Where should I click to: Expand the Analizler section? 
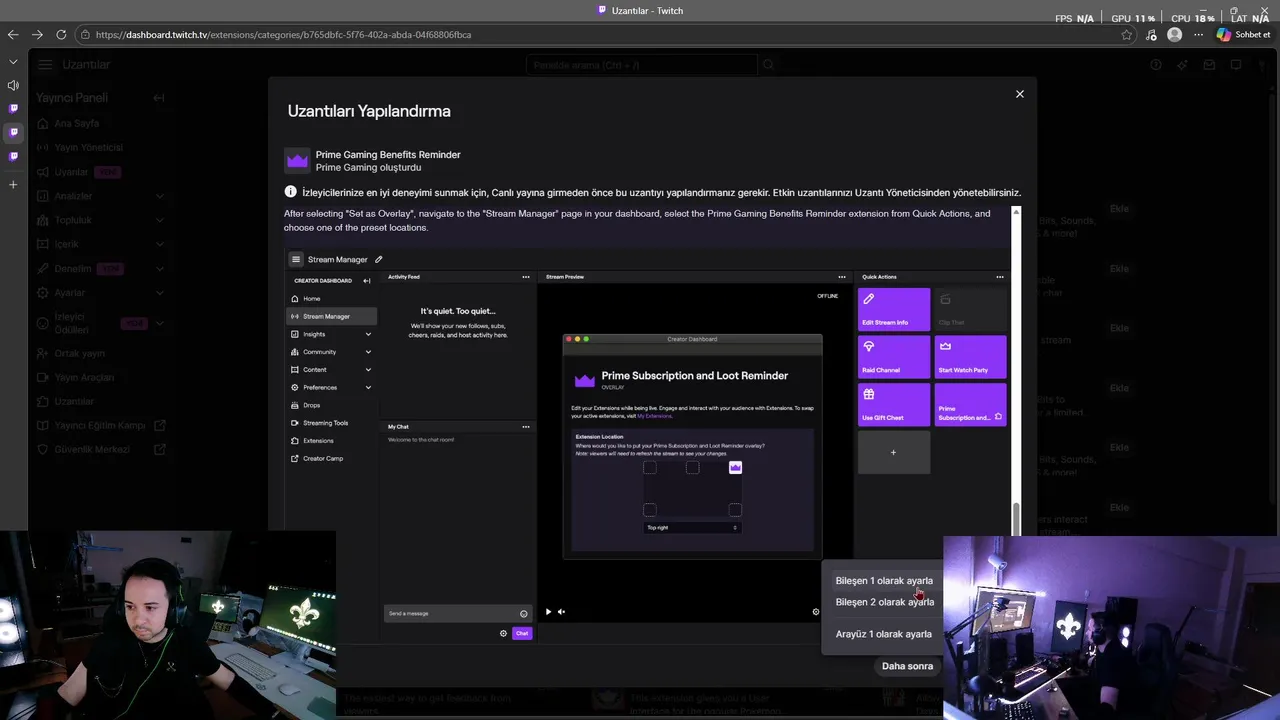click(160, 196)
